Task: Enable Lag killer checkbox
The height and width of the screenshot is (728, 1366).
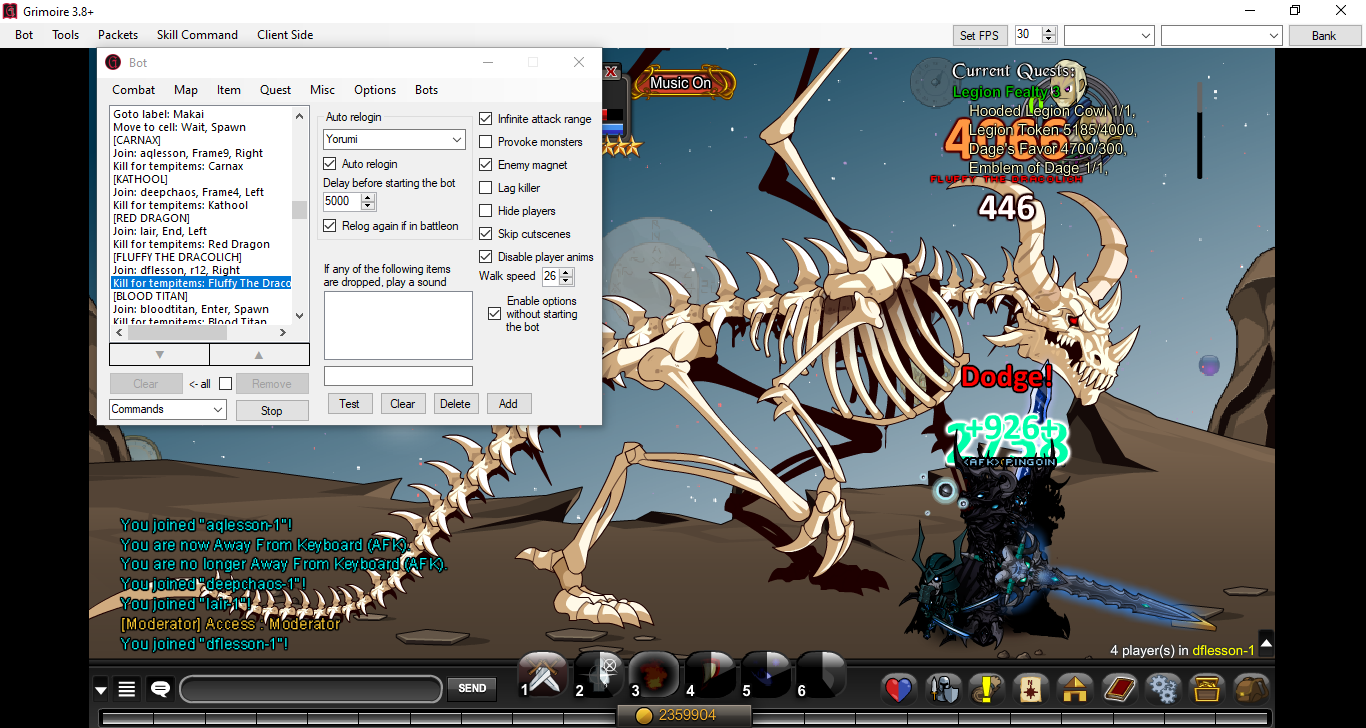Action: (486, 188)
